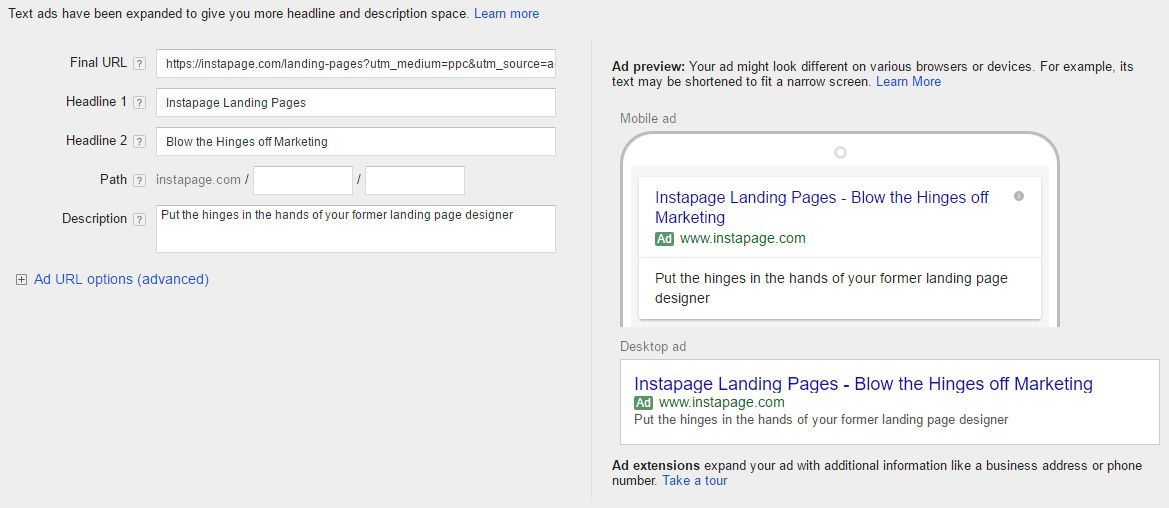1169x508 pixels.
Task: Click the help icon beside Headline 2
Action: point(139,141)
